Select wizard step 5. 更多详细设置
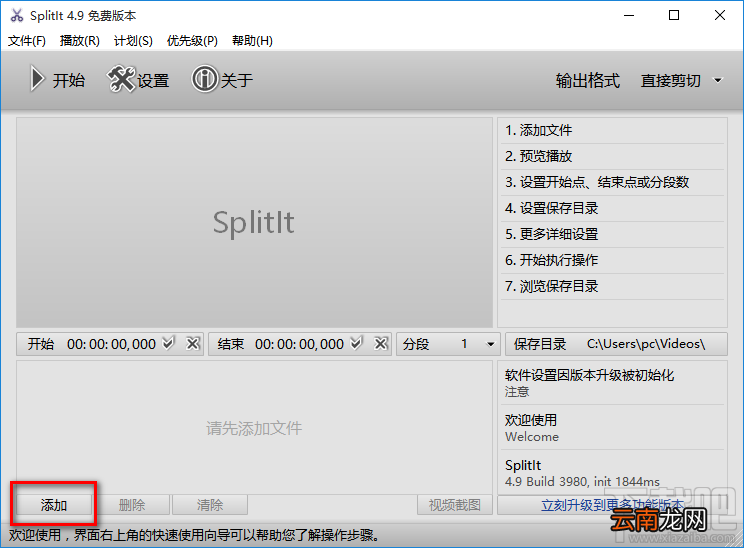Image resolution: width=744 pixels, height=548 pixels. pos(612,234)
